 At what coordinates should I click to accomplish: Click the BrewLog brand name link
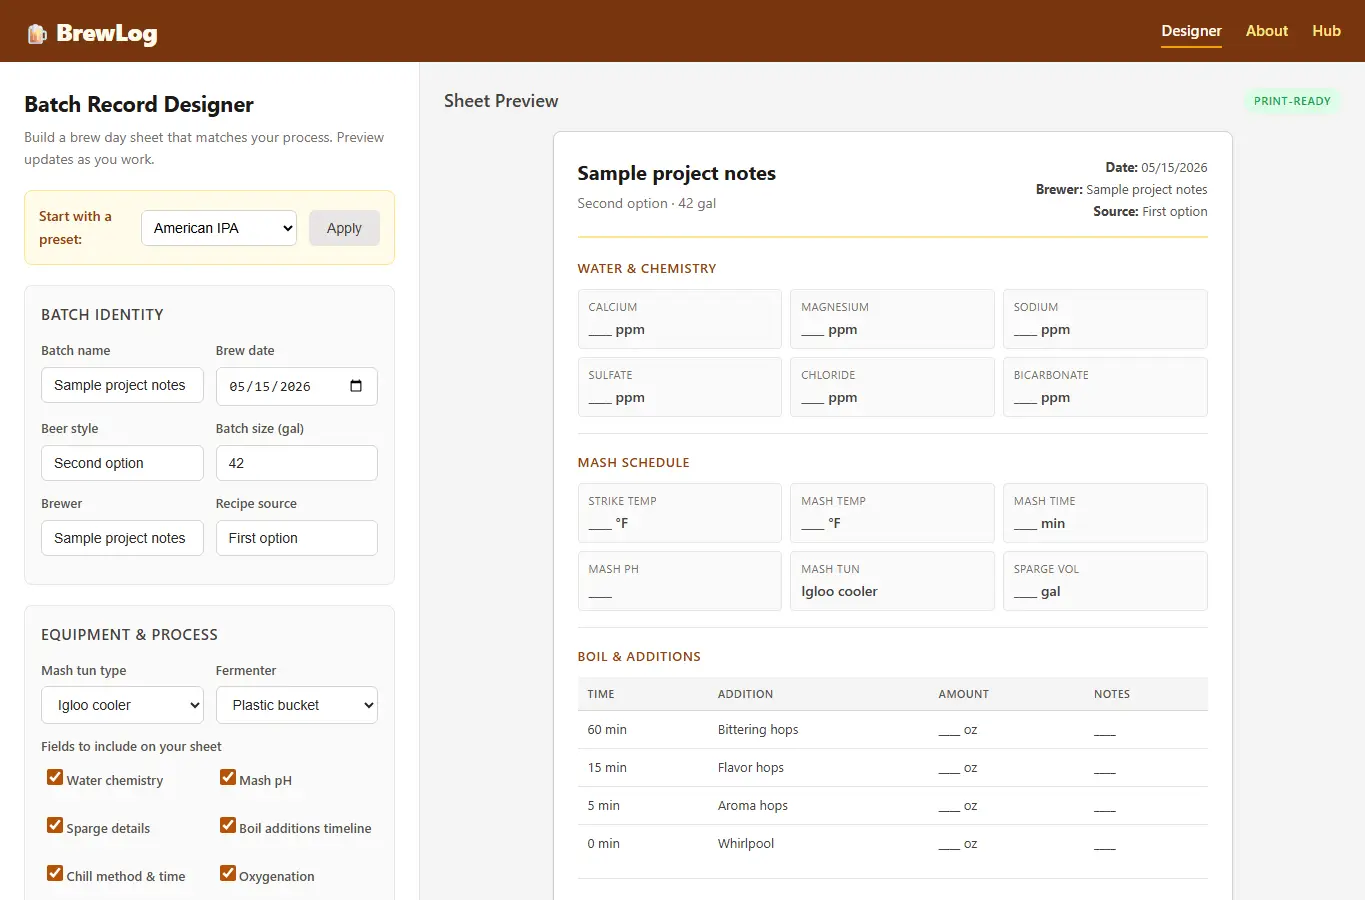pos(106,33)
